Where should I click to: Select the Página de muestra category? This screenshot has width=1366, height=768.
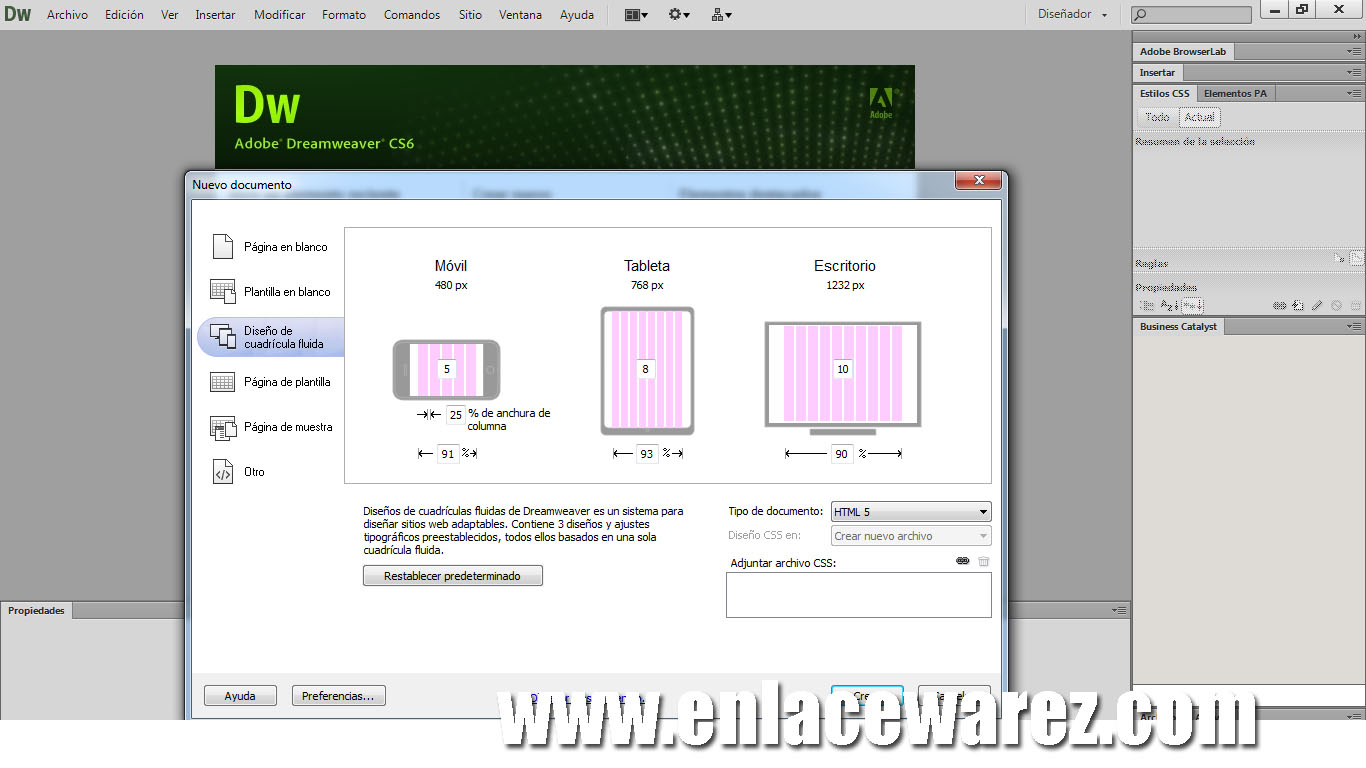point(270,427)
